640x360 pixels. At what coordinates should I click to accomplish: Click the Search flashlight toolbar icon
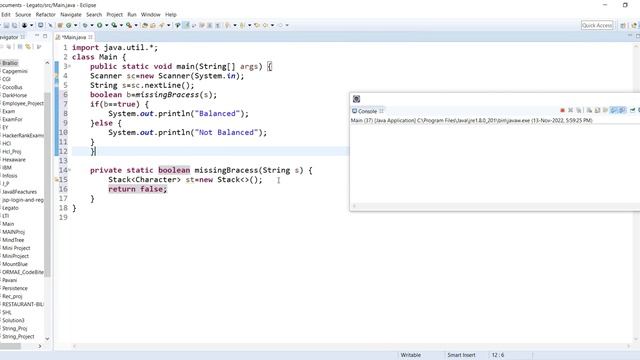[162, 25]
